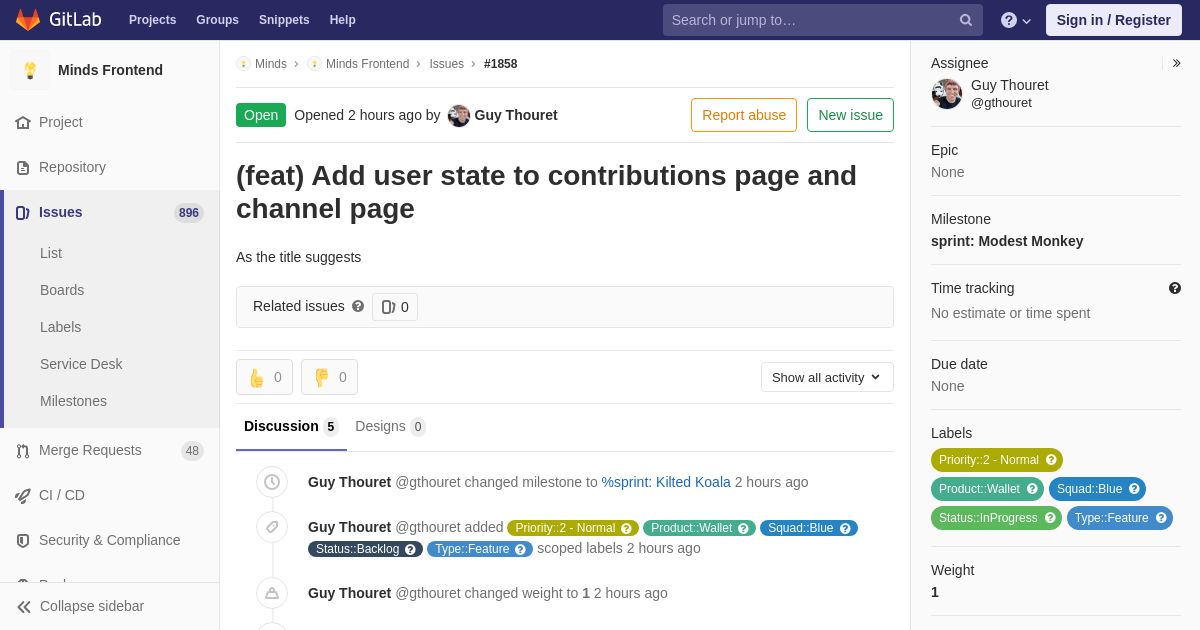
Task: Click Minds Frontend breadcrumb link
Action: pos(367,64)
